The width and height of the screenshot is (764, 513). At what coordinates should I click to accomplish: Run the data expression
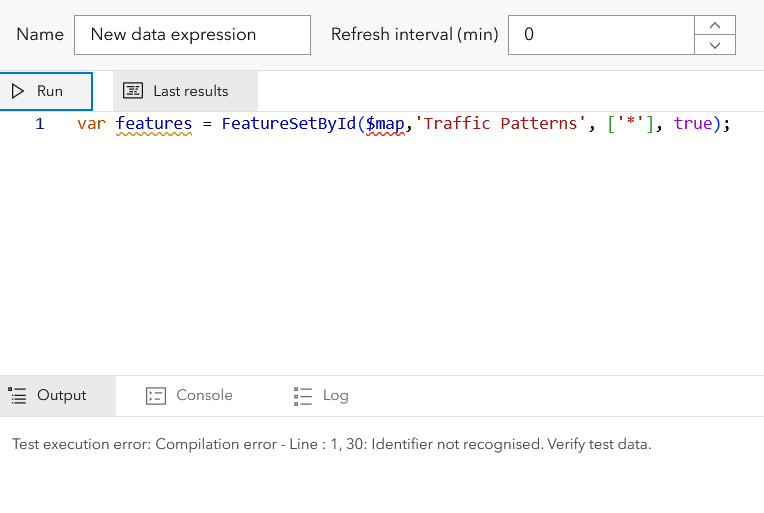46,91
